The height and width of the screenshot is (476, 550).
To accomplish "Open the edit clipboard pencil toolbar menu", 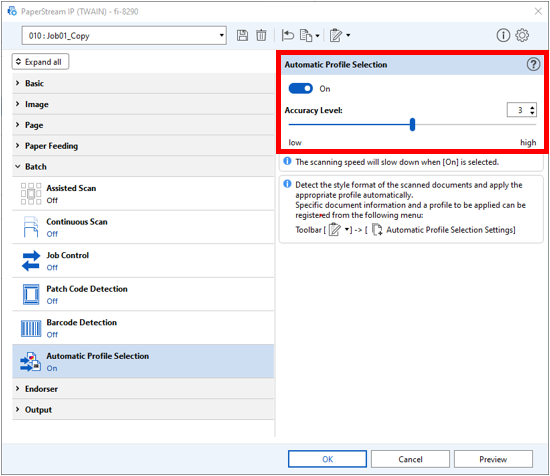I will pyautogui.click(x=340, y=35).
